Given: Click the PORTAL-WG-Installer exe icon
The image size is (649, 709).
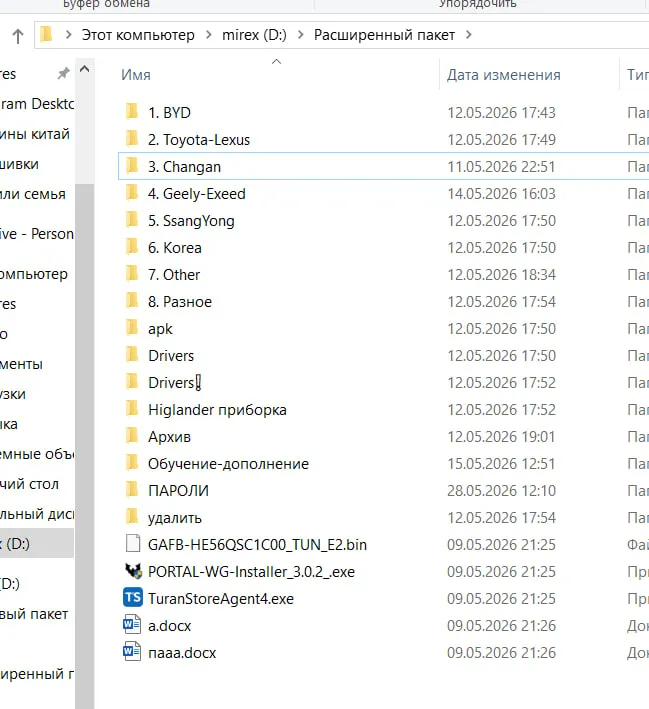Looking at the screenshot, I should coord(133,571).
